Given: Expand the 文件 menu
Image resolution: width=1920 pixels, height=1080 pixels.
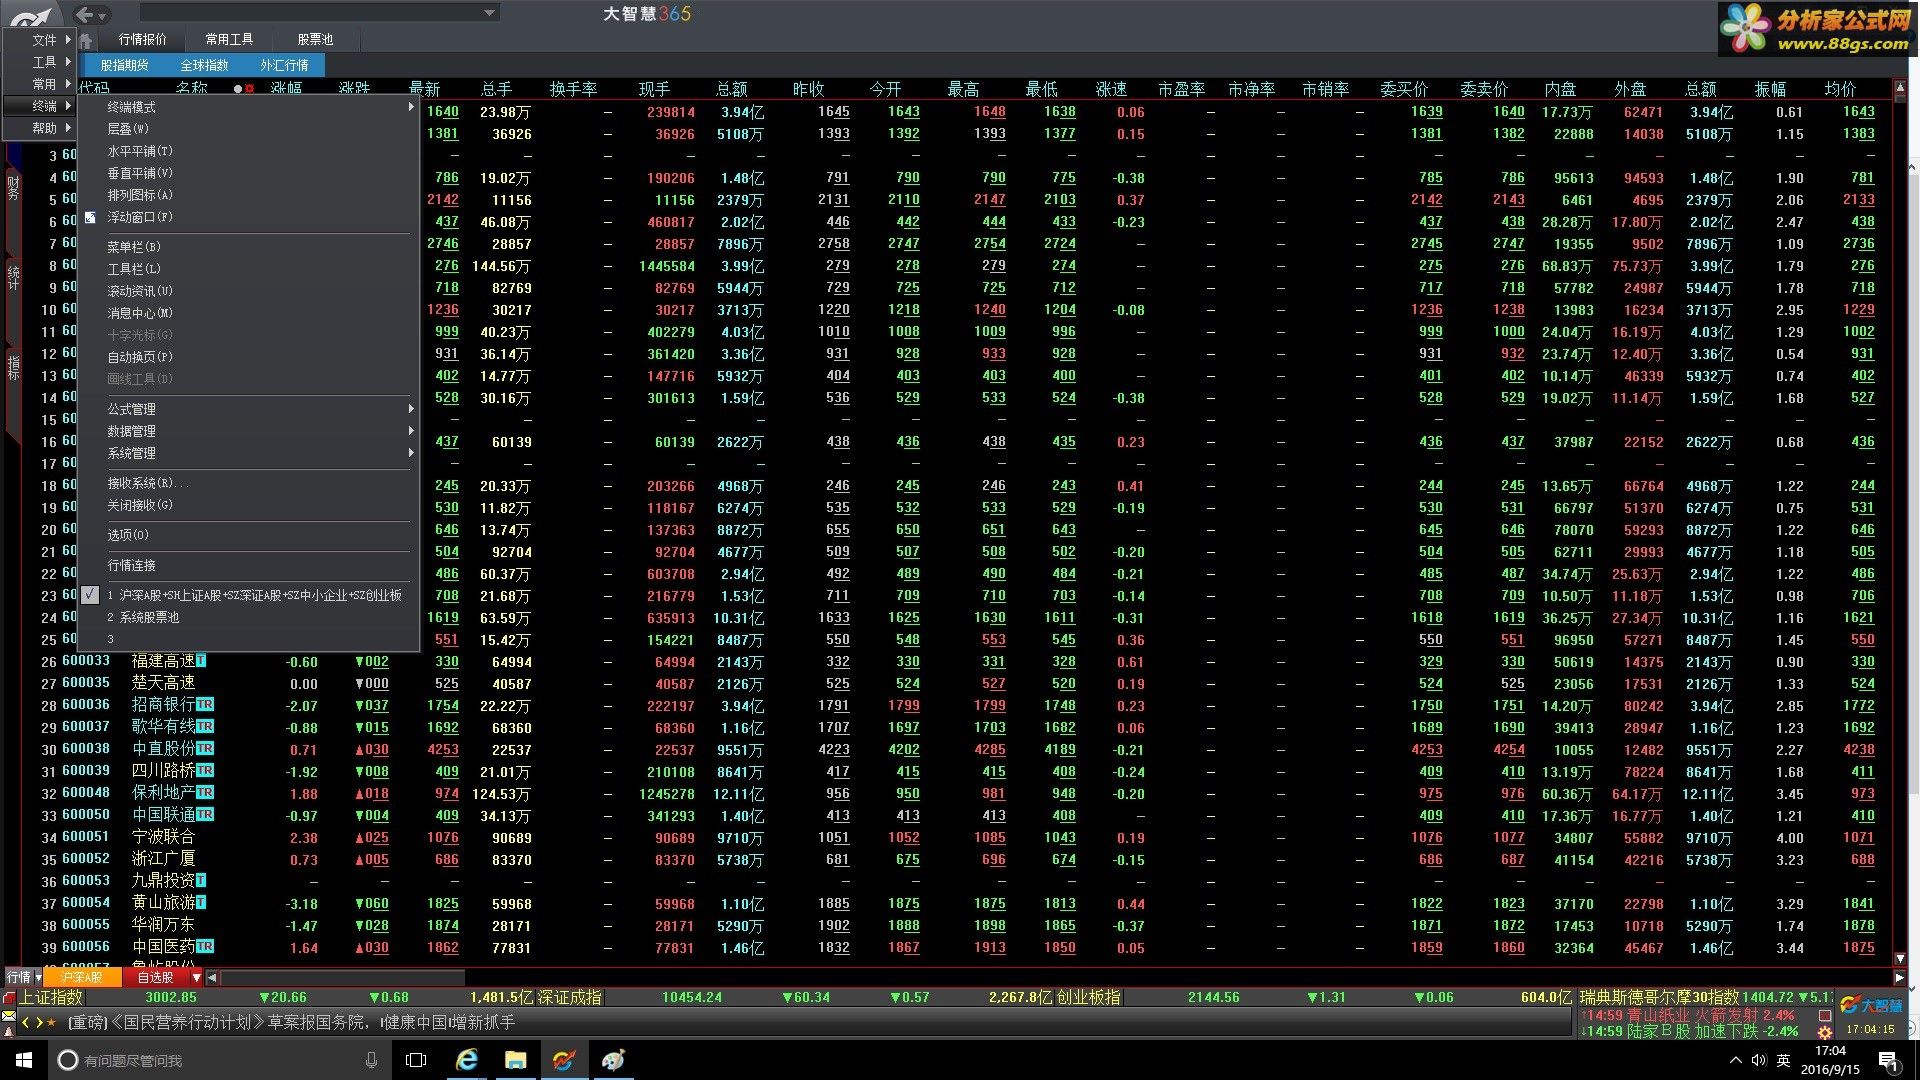Looking at the screenshot, I should click(40, 40).
